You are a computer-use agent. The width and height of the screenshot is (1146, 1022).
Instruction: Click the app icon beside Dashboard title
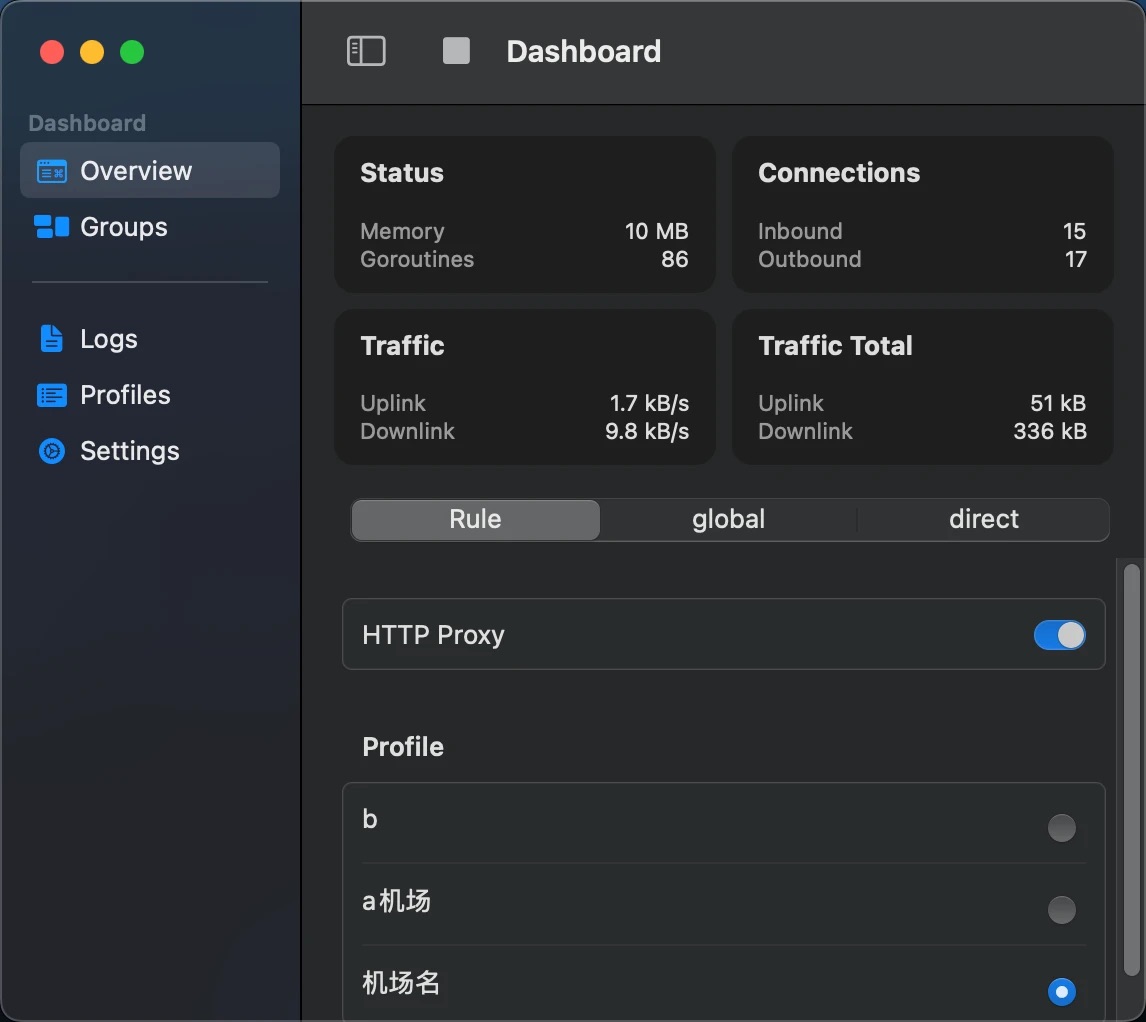(456, 50)
